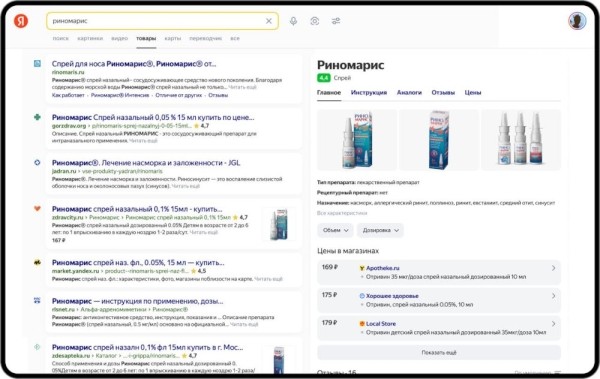The height and width of the screenshot is (379, 600).
Task: Click the green 4.4 rating badge
Action: (x=324, y=78)
